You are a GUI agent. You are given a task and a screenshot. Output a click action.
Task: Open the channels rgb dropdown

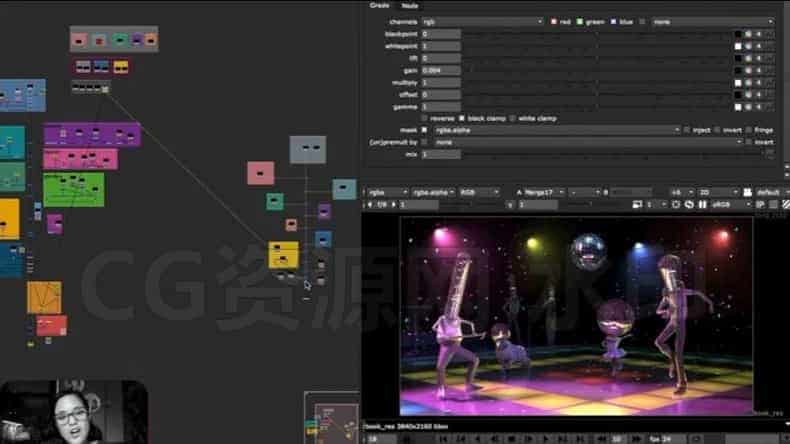pos(483,22)
